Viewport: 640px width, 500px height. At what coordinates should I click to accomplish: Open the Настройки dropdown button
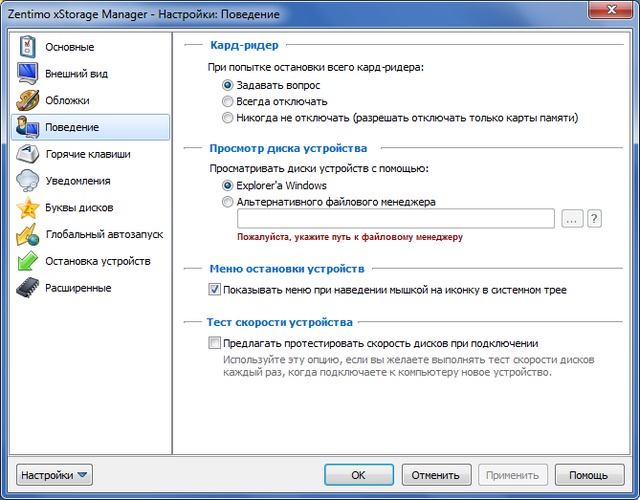click(54, 475)
